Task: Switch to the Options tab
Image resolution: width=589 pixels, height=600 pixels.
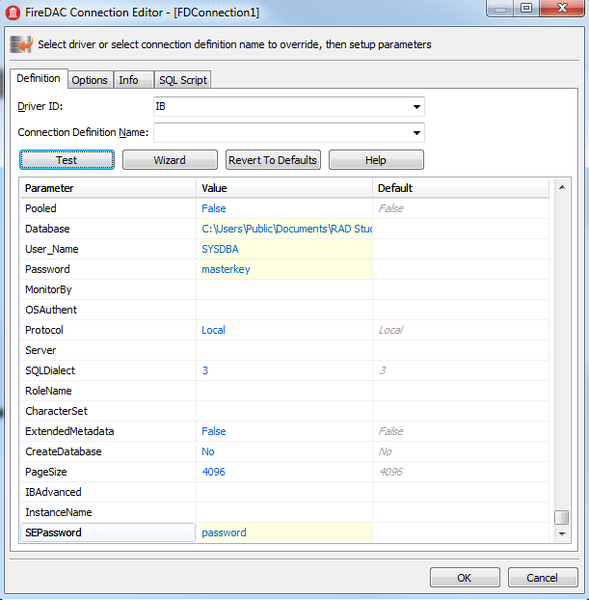Action: click(x=90, y=80)
